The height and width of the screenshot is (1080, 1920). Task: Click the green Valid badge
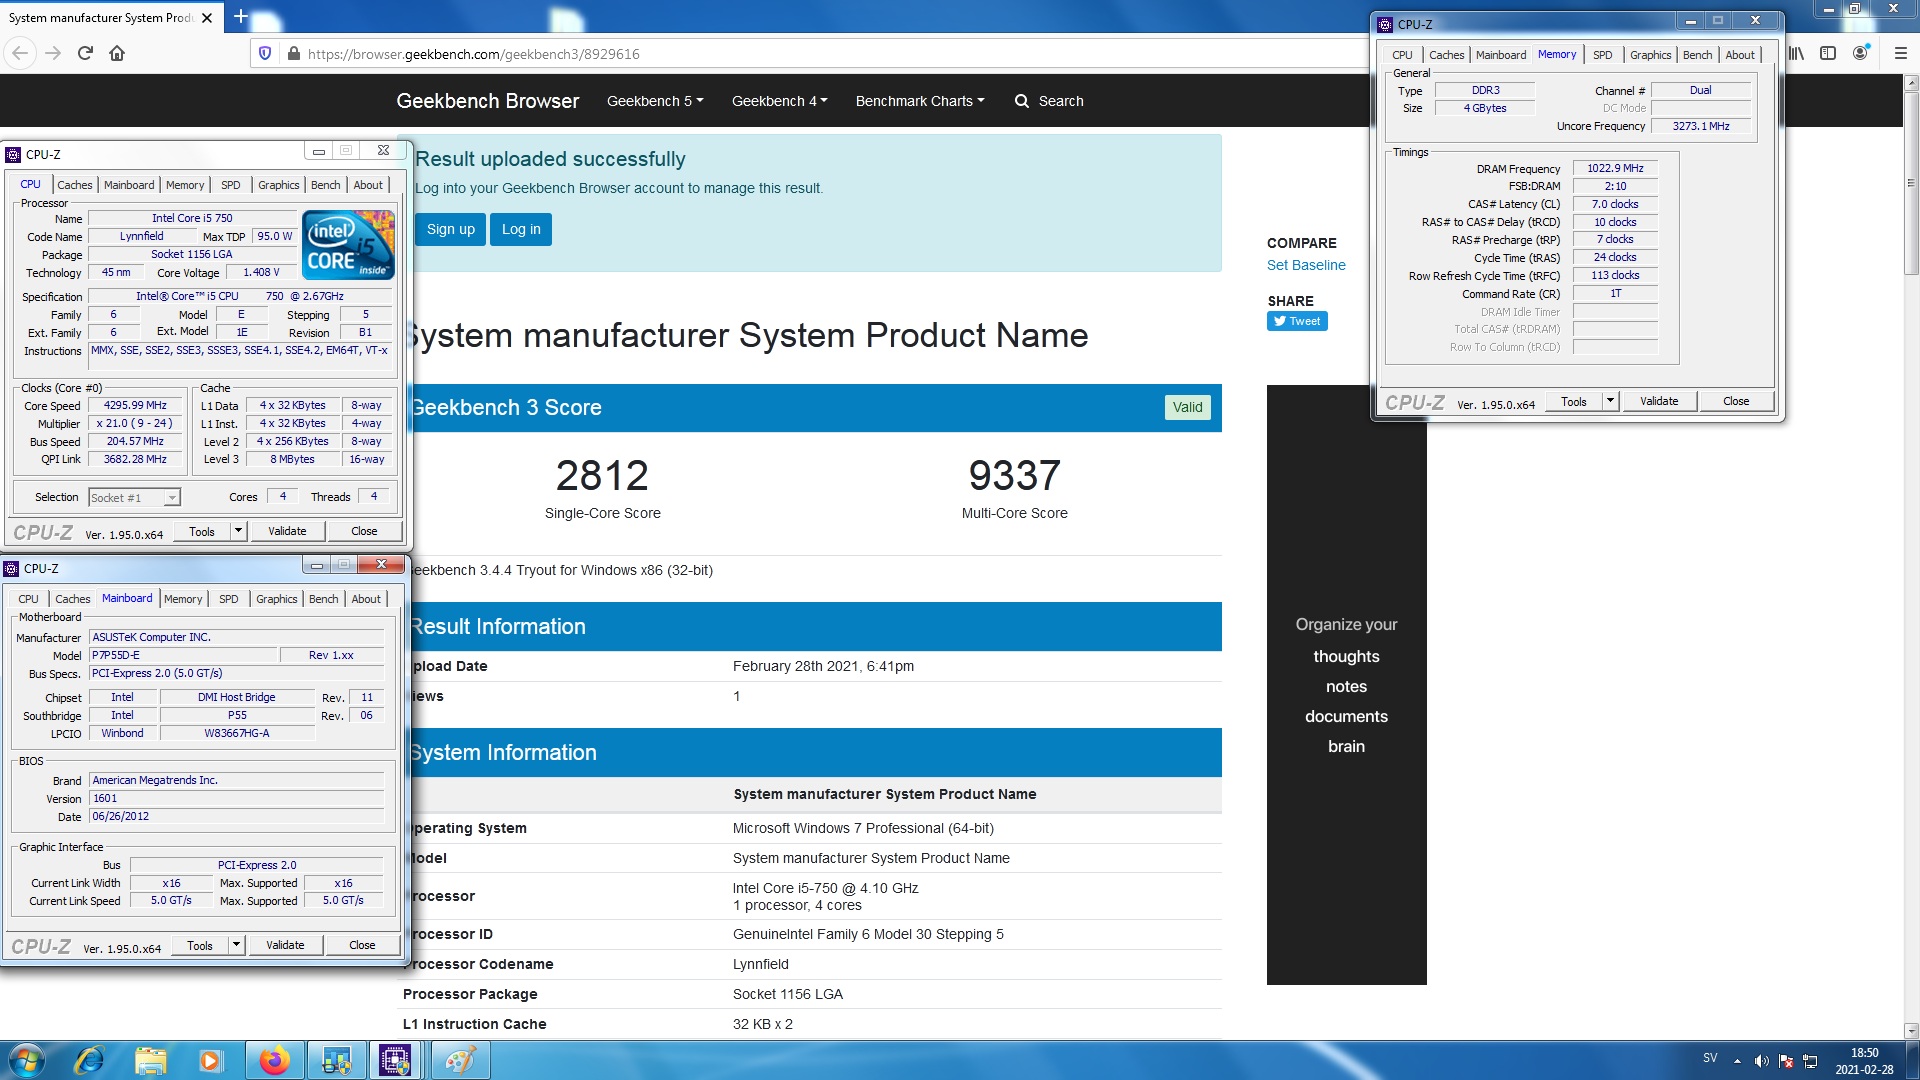point(1187,407)
